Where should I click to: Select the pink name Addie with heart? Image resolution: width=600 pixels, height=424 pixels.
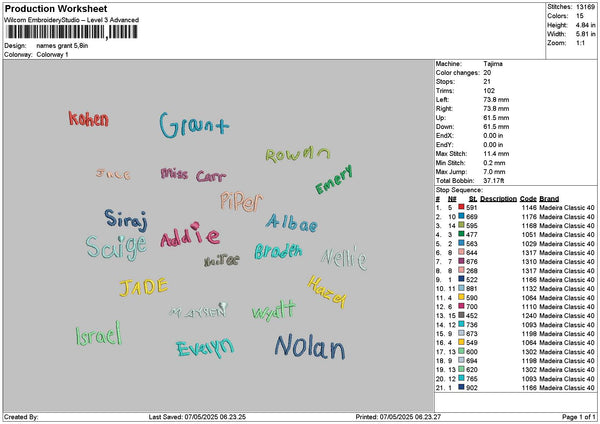(x=190, y=234)
